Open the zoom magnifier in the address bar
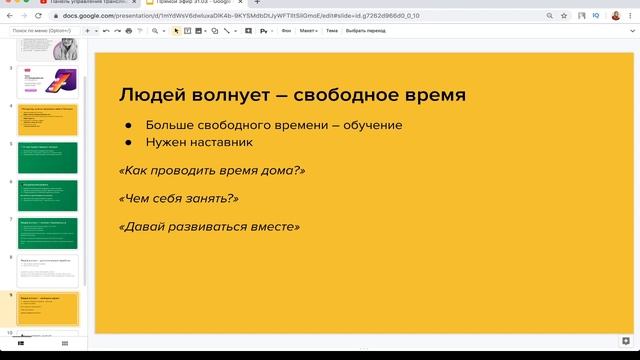 coord(550,16)
